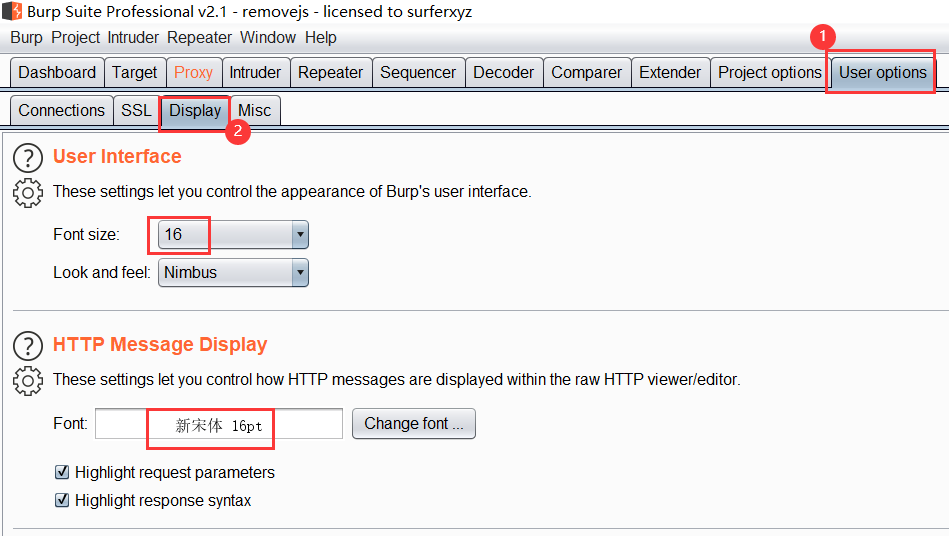Click the Highlight response syntax label text
Viewport: 949px width, 536px height.
(x=163, y=501)
